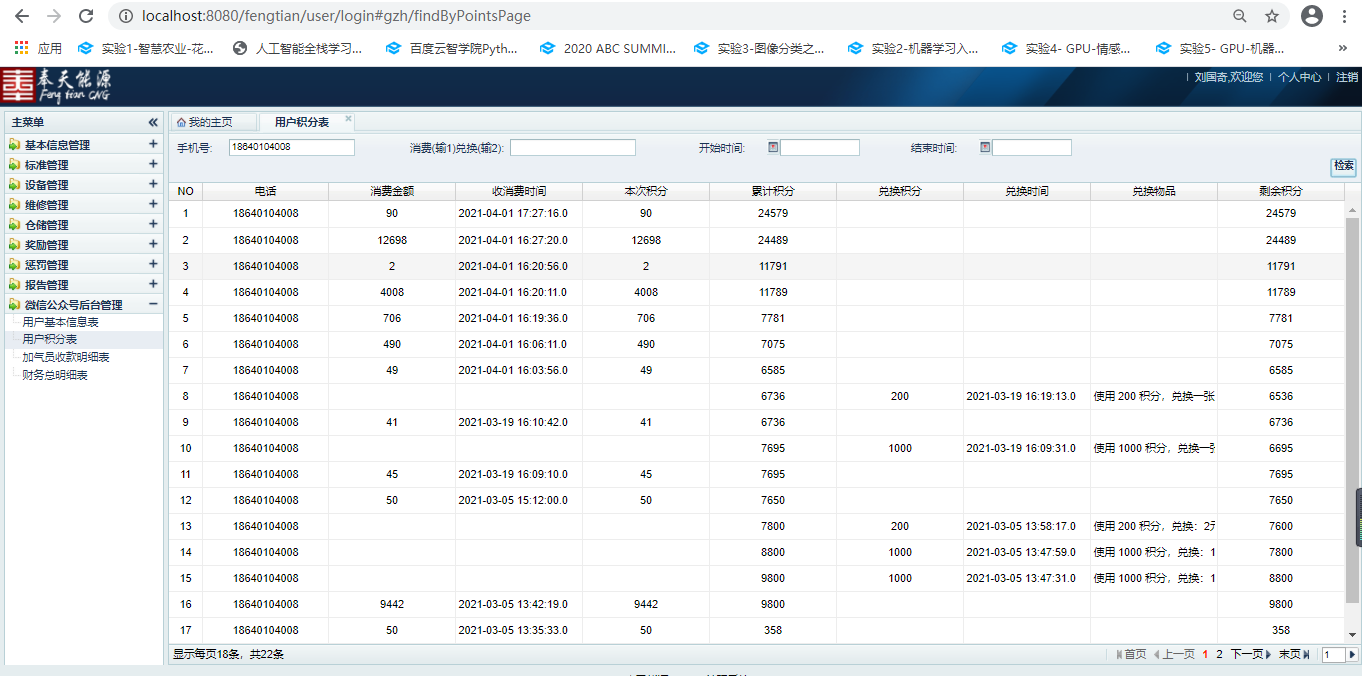The width and height of the screenshot is (1362, 676).
Task: Expand the 设备管理 menu section
Action: (153, 184)
